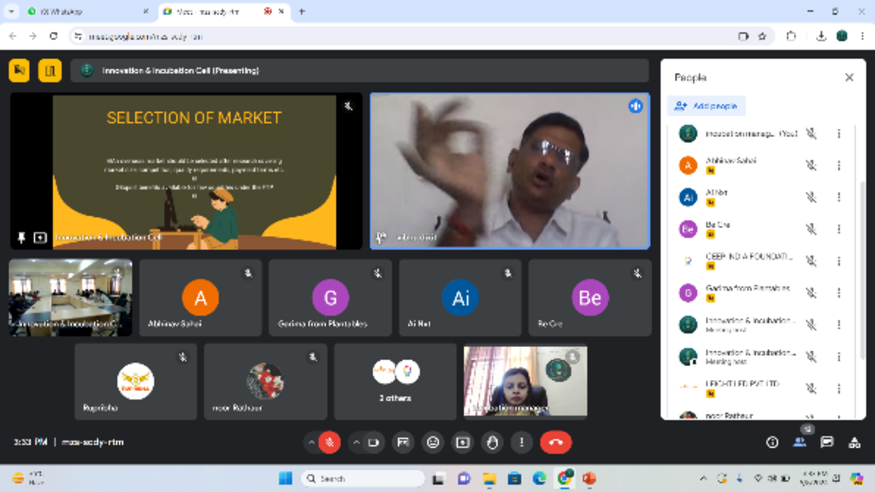Expand camera video settings arrow
This screenshot has width=875, height=492.
356,442
